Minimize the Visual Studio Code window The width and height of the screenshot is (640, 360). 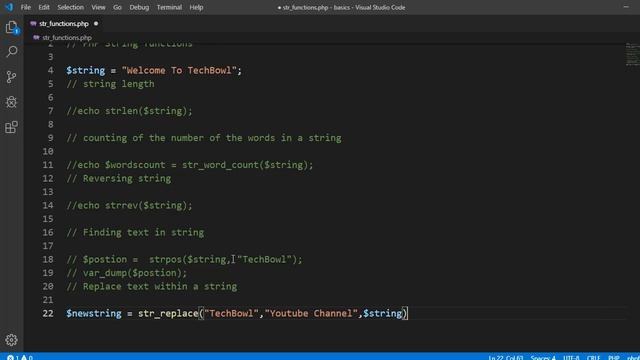[x=626, y=7]
